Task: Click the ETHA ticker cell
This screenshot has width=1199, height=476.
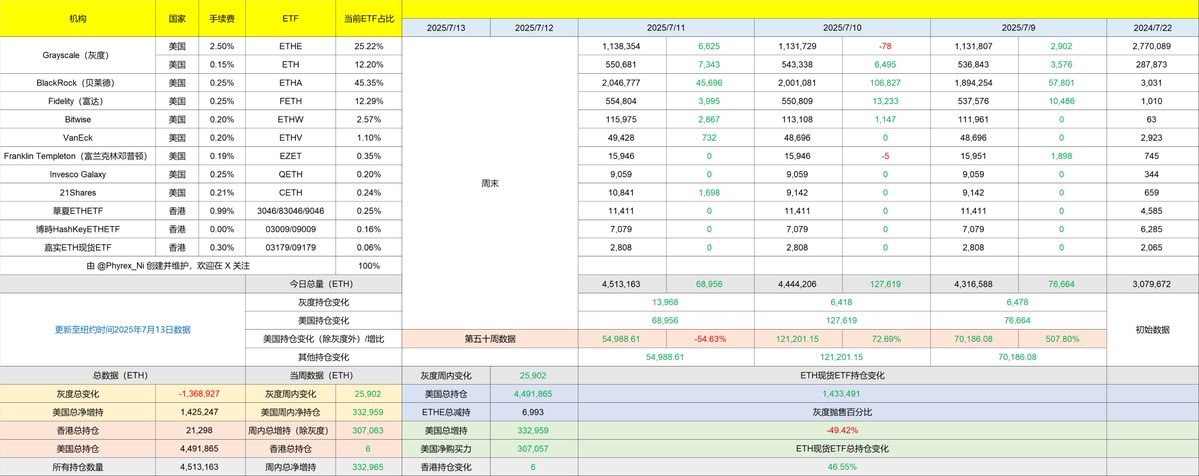Action: (291, 82)
